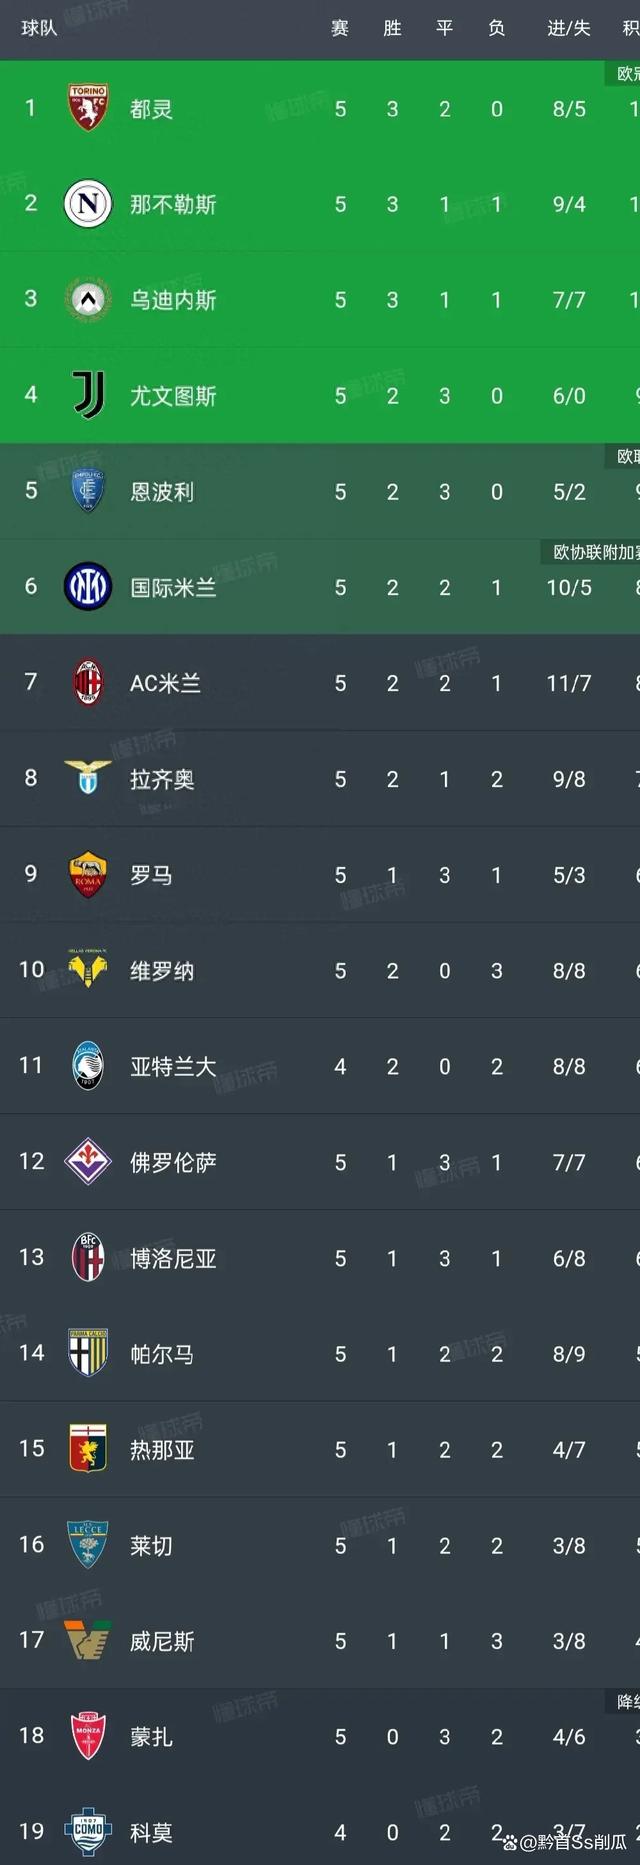The height and width of the screenshot is (1865, 640).
Task: Tap the Lazio eagle logo
Action: tap(88, 778)
